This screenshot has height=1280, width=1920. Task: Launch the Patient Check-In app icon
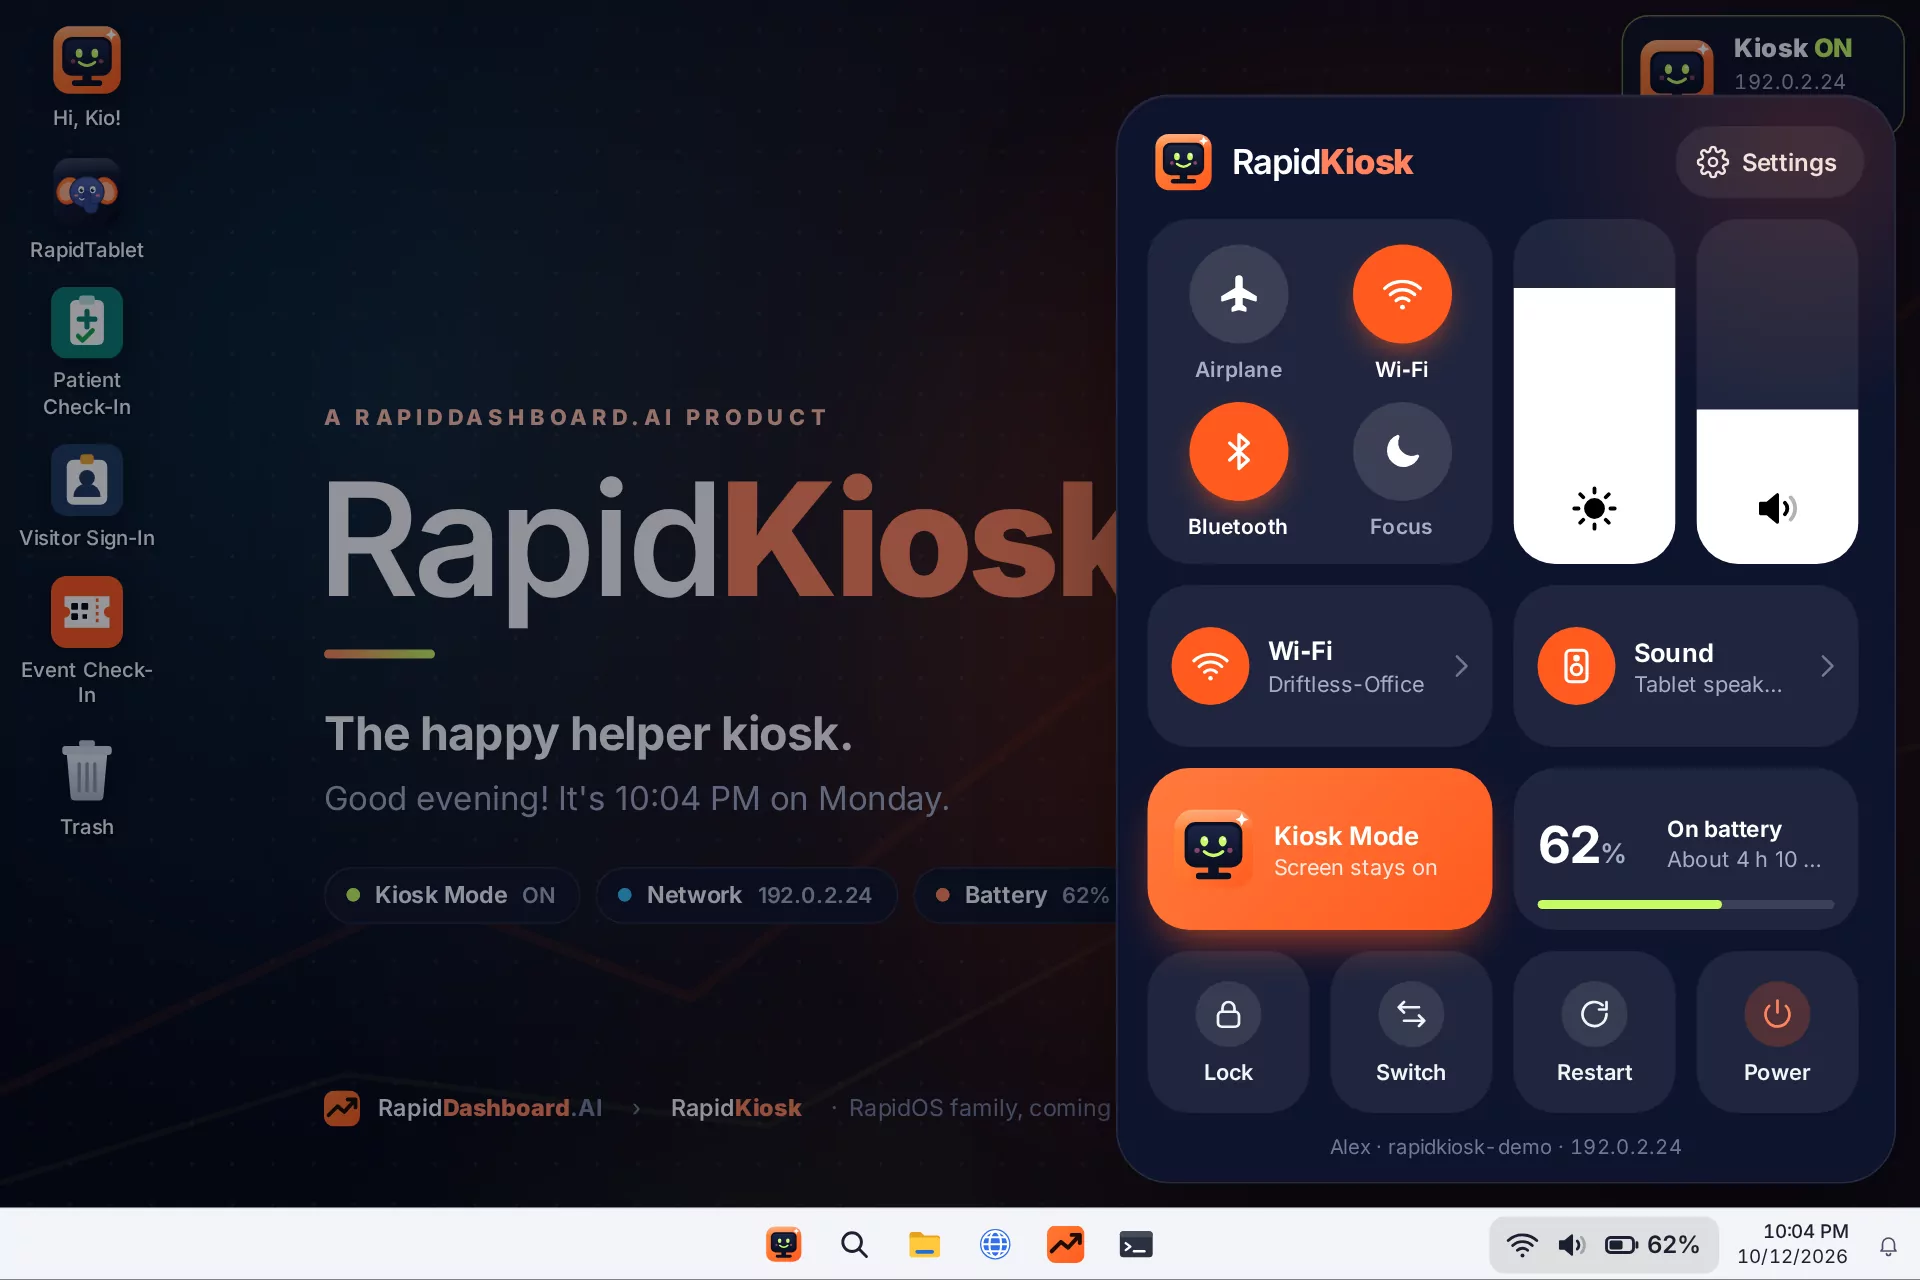(87, 352)
